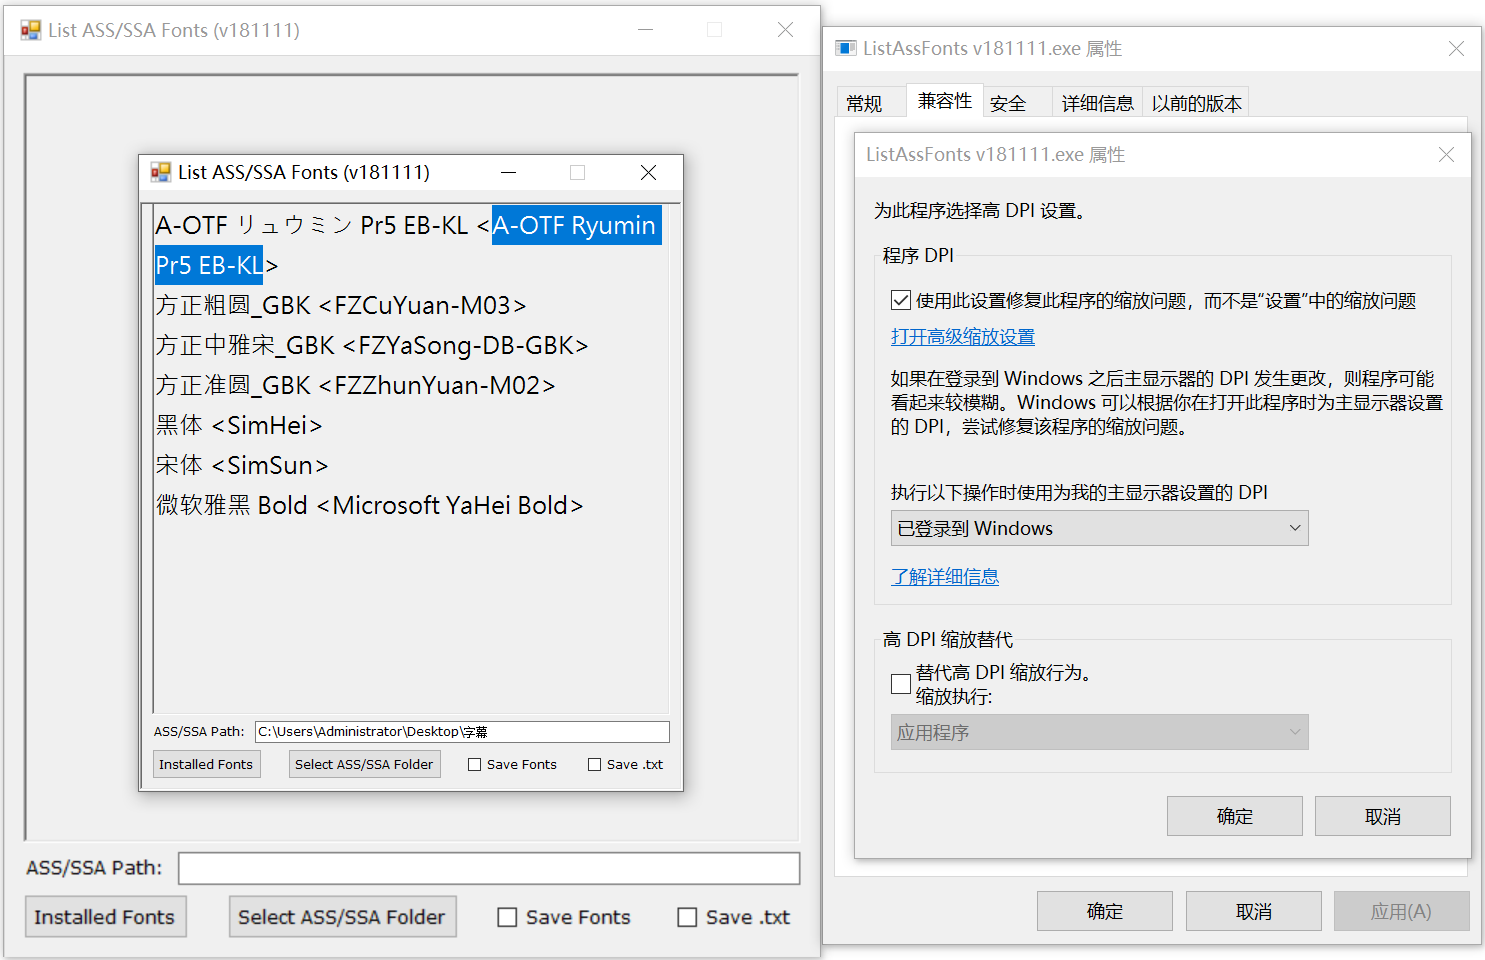Minimize the outer List ASS/SSA Fonts window

pyautogui.click(x=645, y=30)
